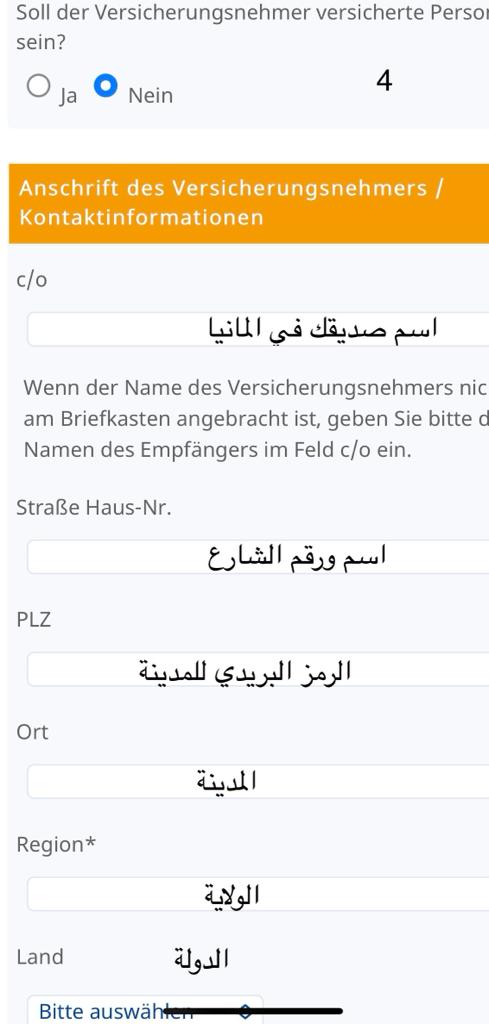Tap the Ja option label text
The width and height of the screenshot is (489, 1024).
[68, 97]
